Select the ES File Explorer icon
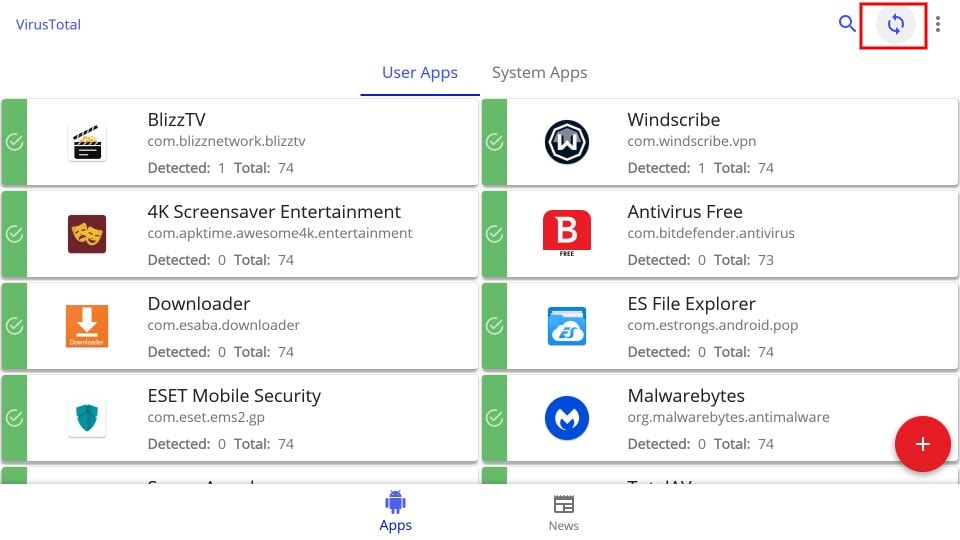The width and height of the screenshot is (960, 540). (x=566, y=326)
